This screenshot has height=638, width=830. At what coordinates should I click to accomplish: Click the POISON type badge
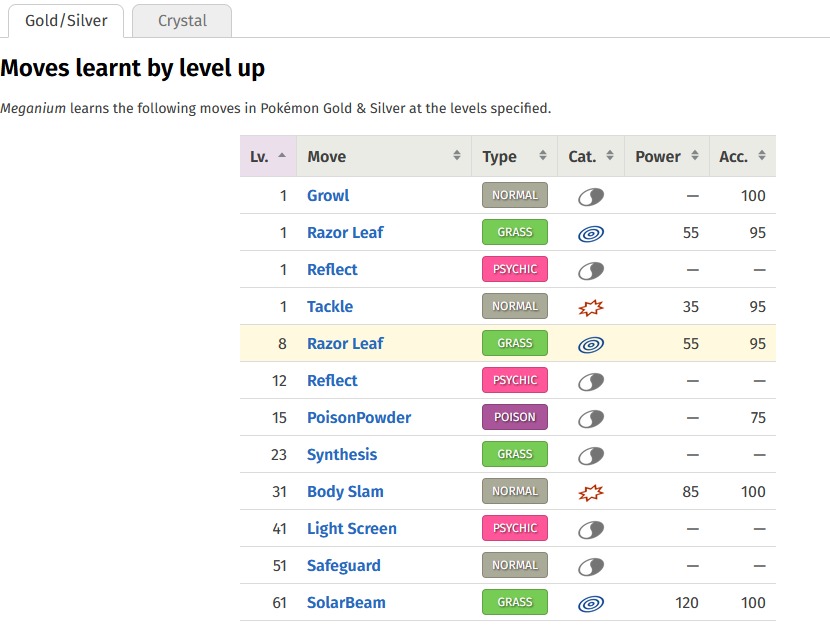(515, 418)
